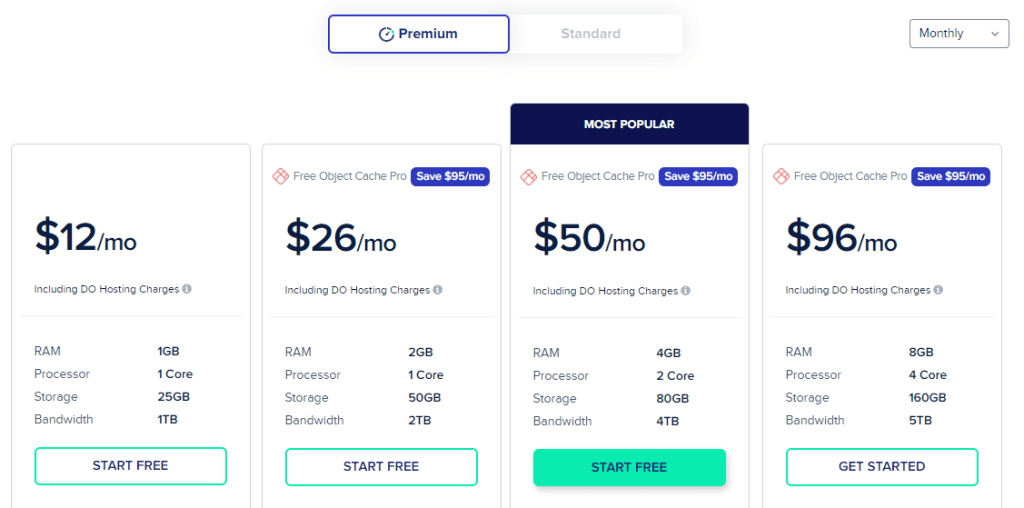Click info icon on $12 plan hosting charges
This screenshot has height=508, width=1024.
187,289
